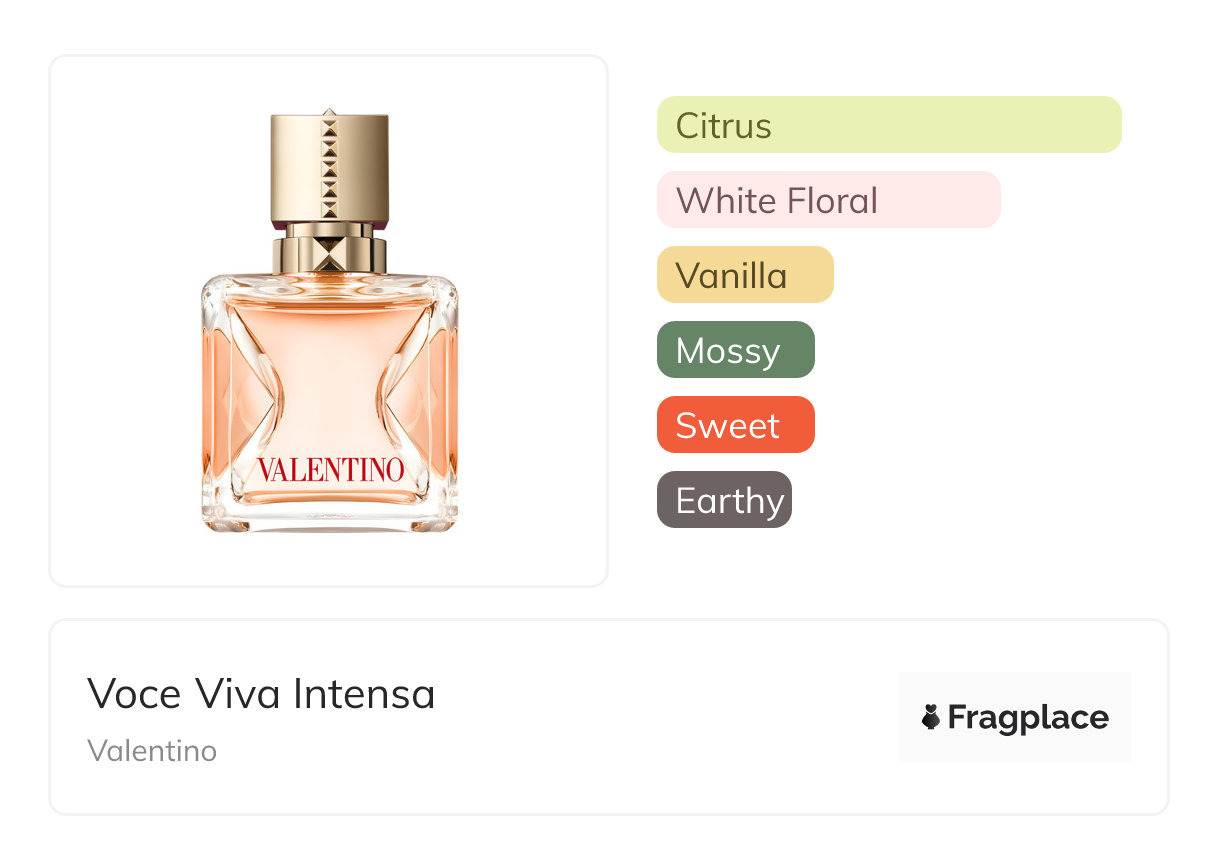Click the Fragplace bottle logo icon
1218x864 pixels.
click(931, 717)
